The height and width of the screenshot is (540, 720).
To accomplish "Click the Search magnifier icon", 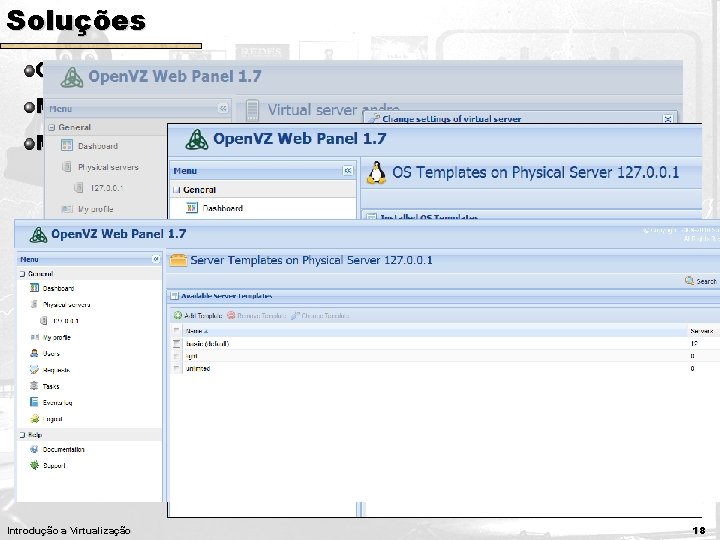I will point(689,281).
